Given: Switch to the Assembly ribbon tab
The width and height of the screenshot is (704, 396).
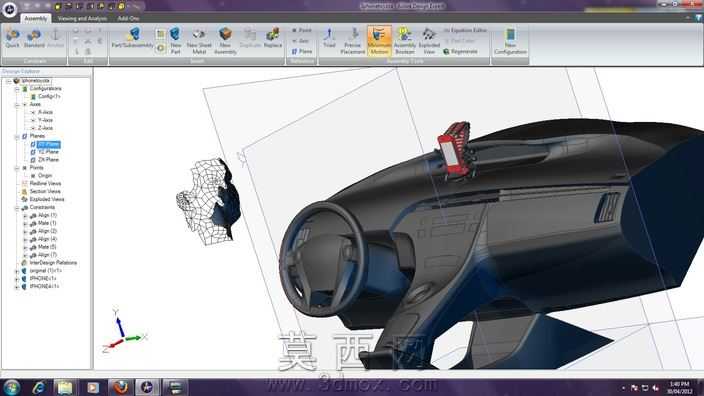Looking at the screenshot, I should click(x=35, y=18).
